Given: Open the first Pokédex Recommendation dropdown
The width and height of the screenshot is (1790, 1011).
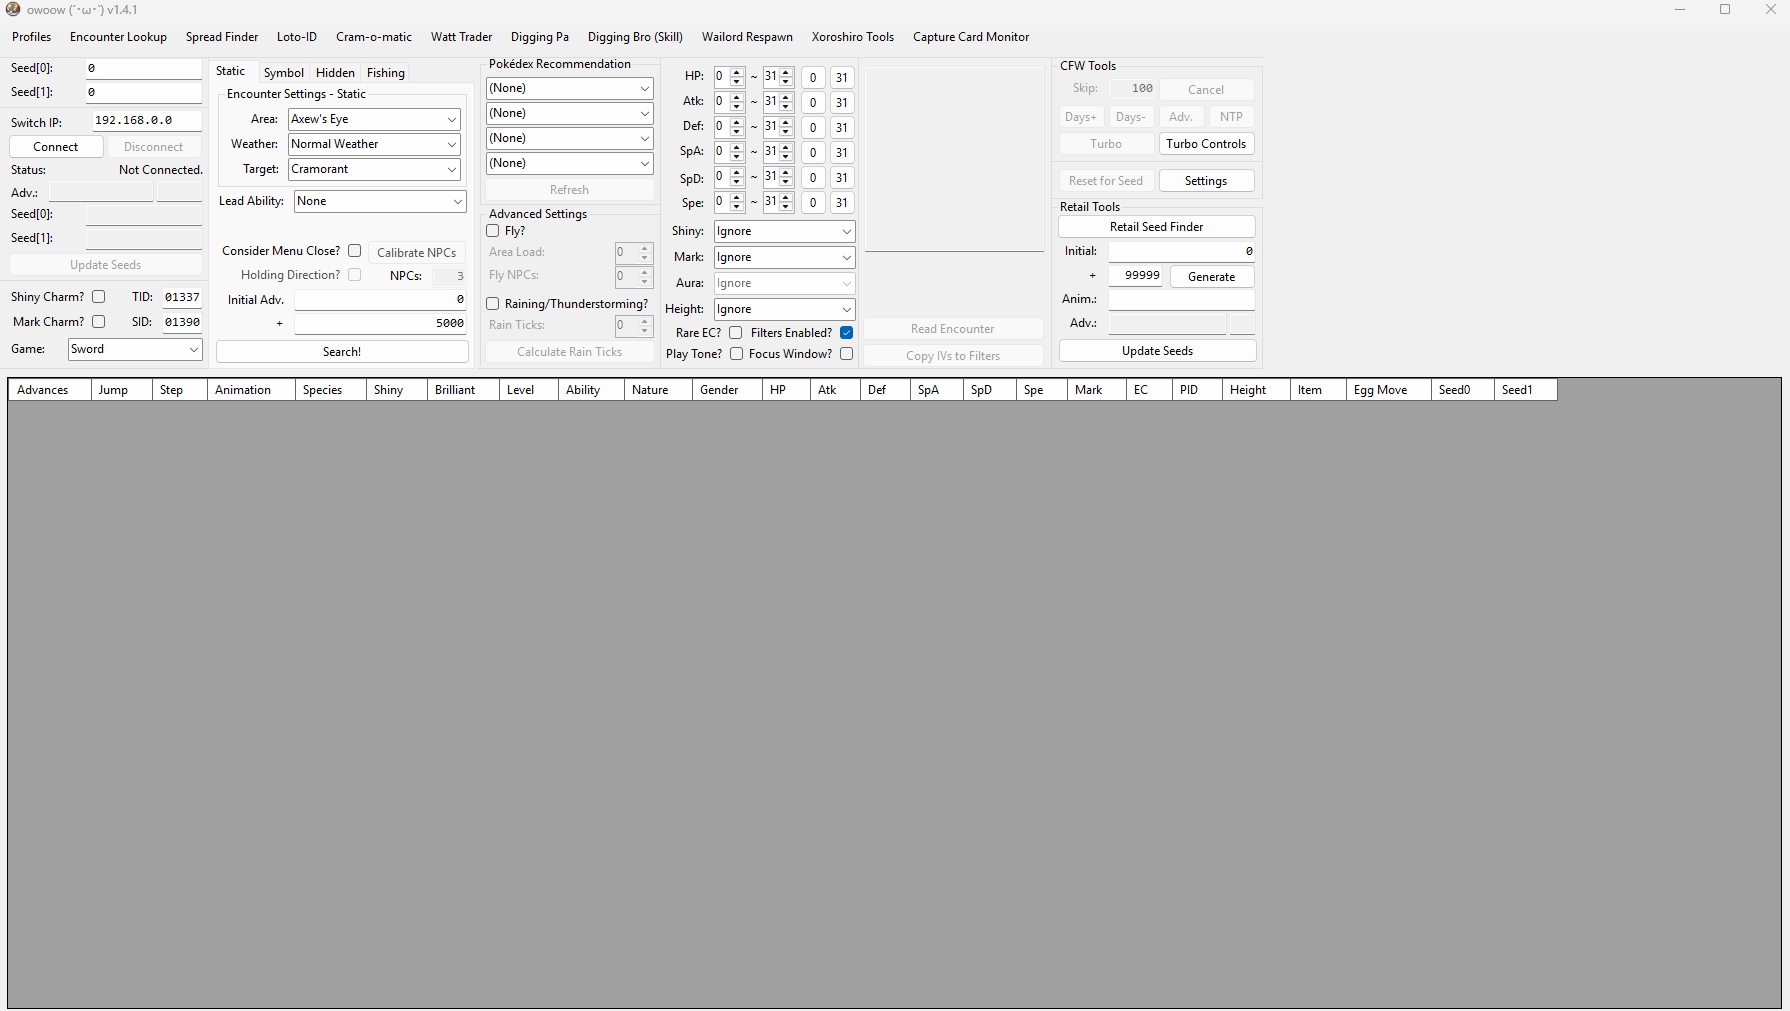Looking at the screenshot, I should [570, 88].
